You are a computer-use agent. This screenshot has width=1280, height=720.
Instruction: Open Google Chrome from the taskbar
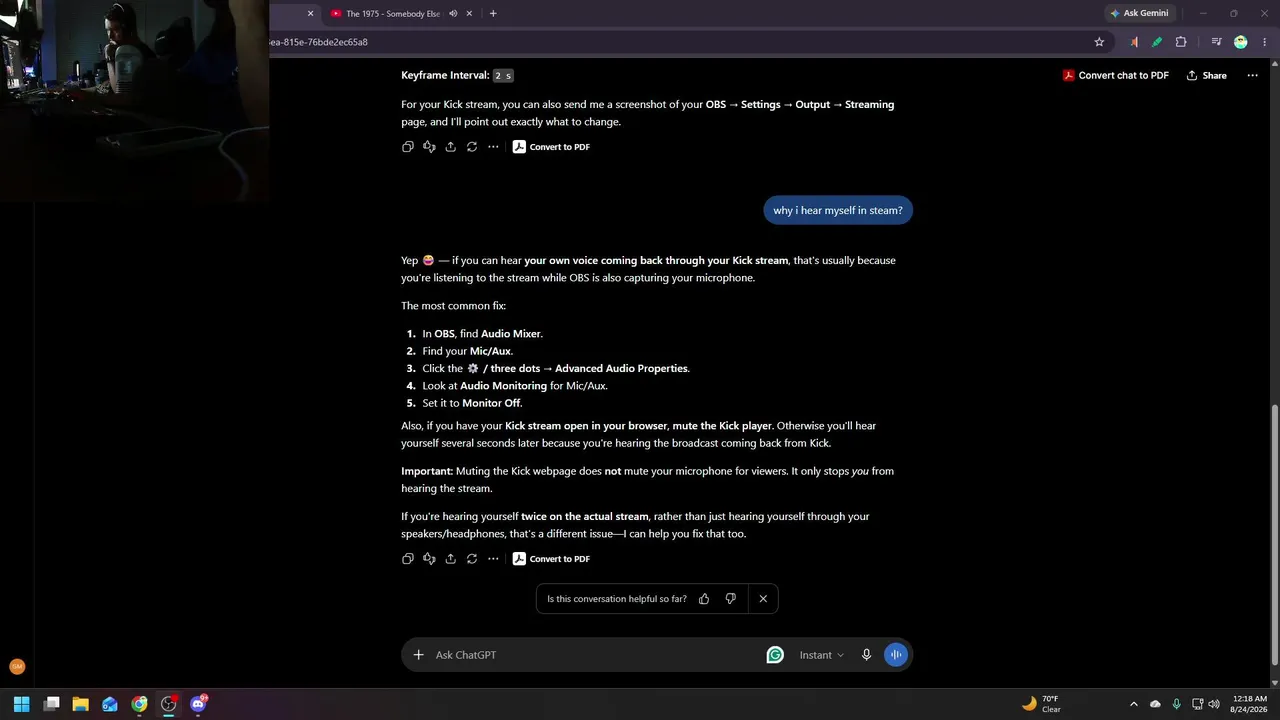click(x=139, y=704)
